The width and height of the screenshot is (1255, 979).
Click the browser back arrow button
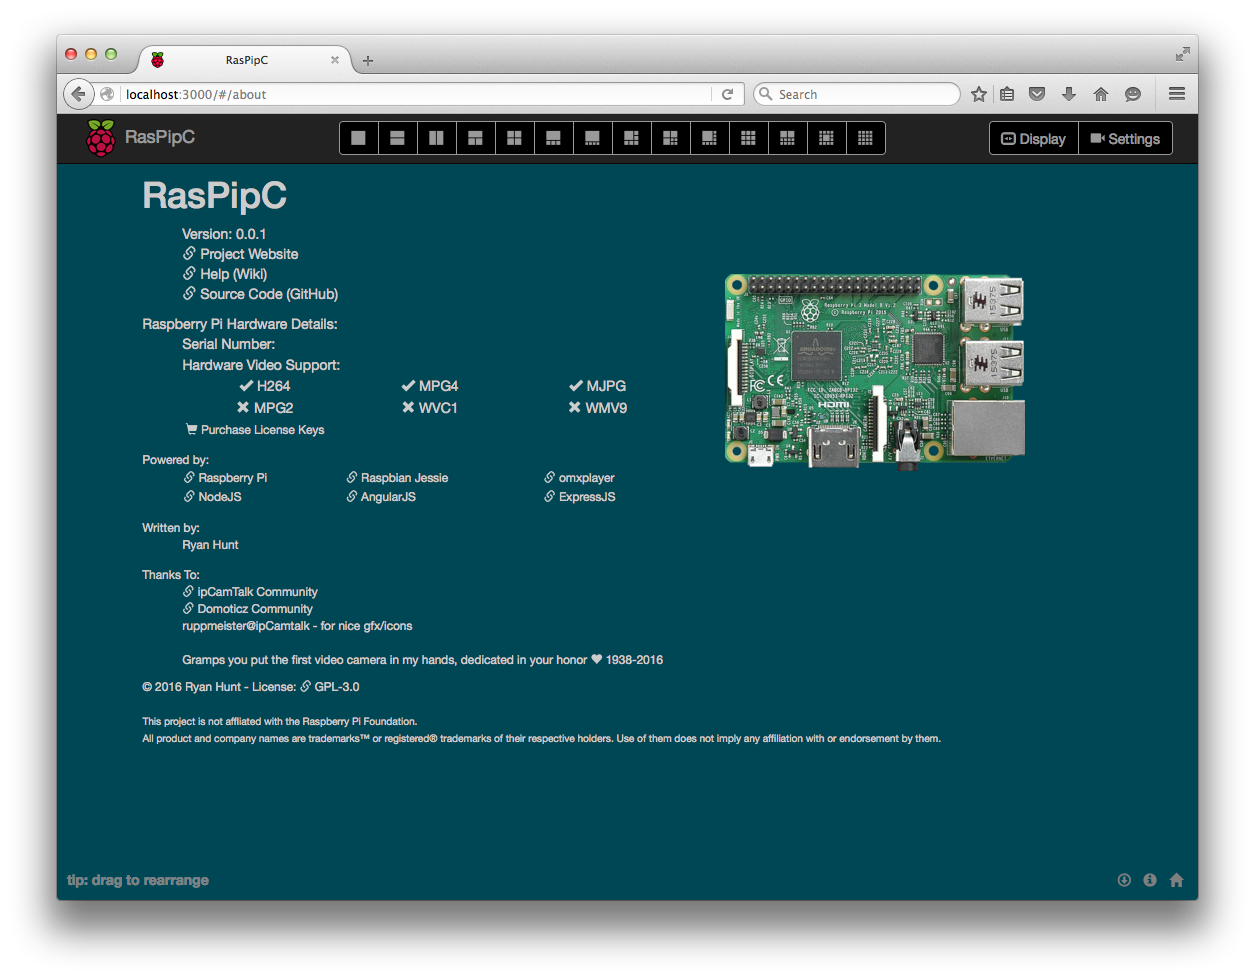coord(78,94)
